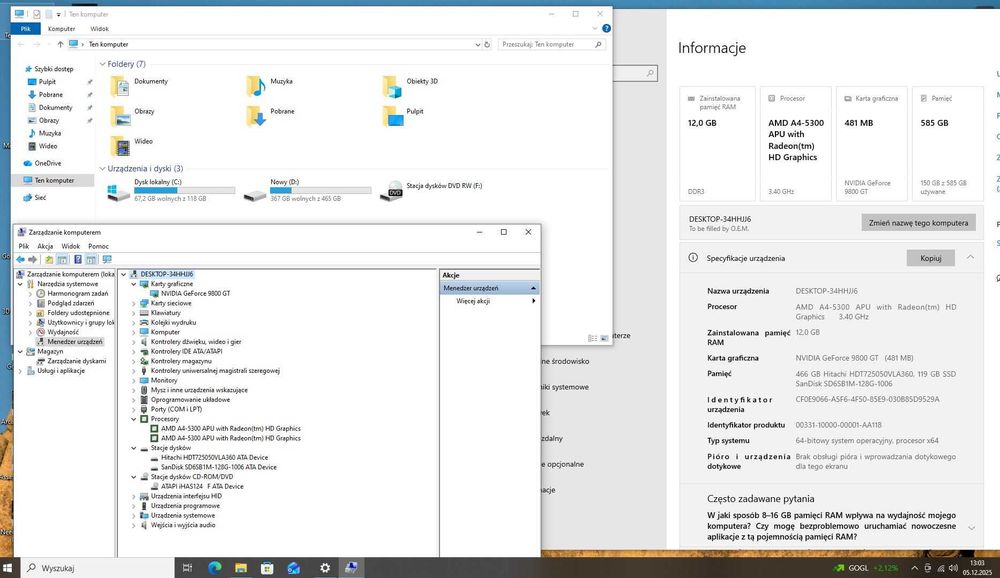Collapse Foldery (7) group in Explorer
Viewport: 1000px width, 578px height.
coord(102,64)
